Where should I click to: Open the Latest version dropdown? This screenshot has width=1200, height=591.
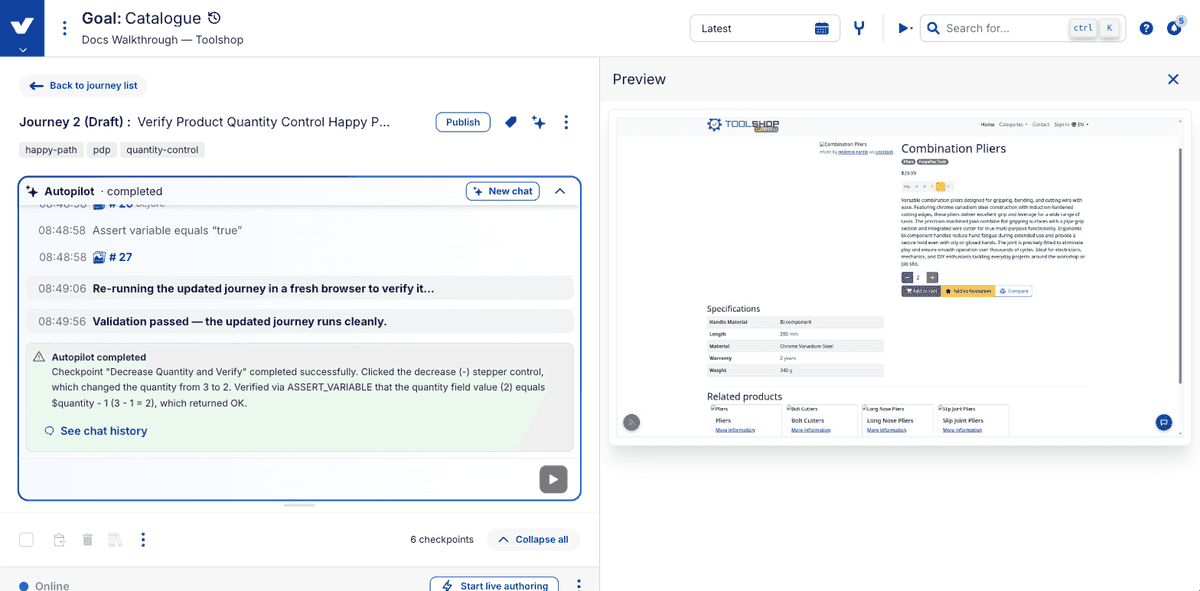766,28
